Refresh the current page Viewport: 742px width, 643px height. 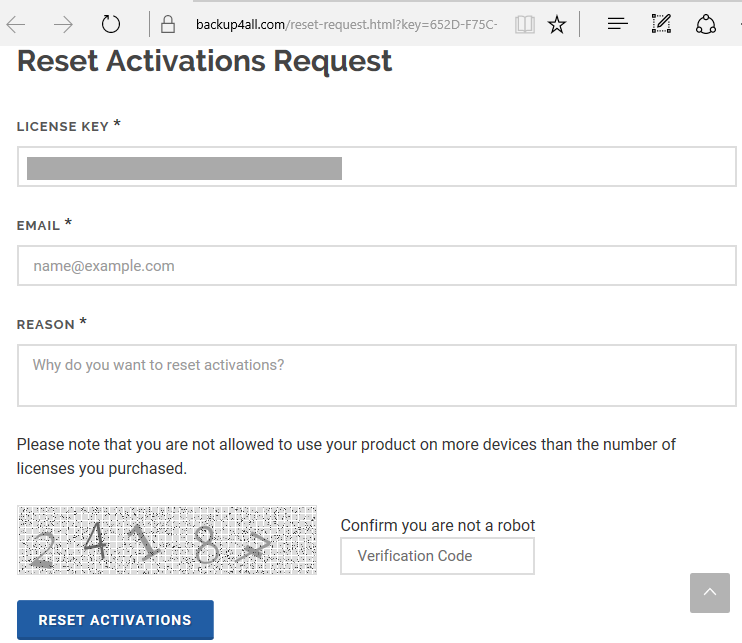click(111, 24)
